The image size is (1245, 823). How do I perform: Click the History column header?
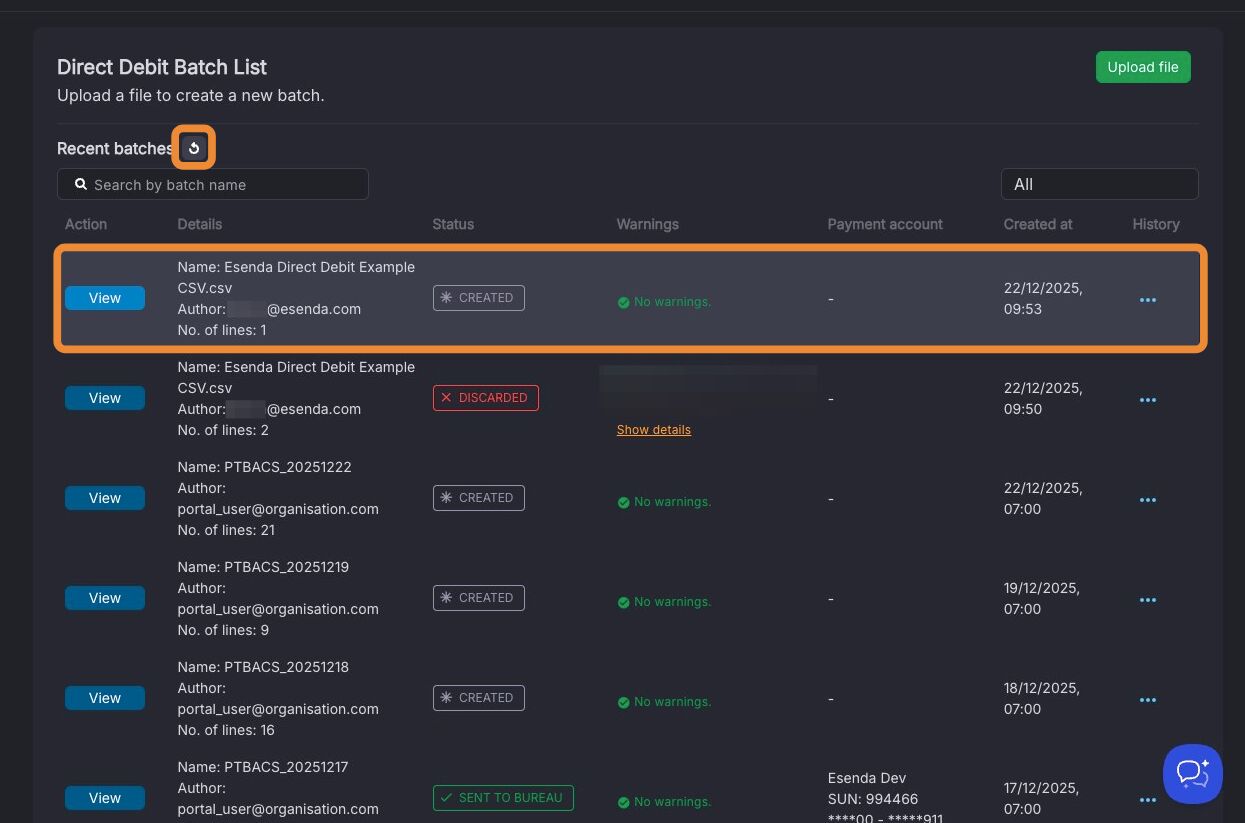click(x=1156, y=224)
